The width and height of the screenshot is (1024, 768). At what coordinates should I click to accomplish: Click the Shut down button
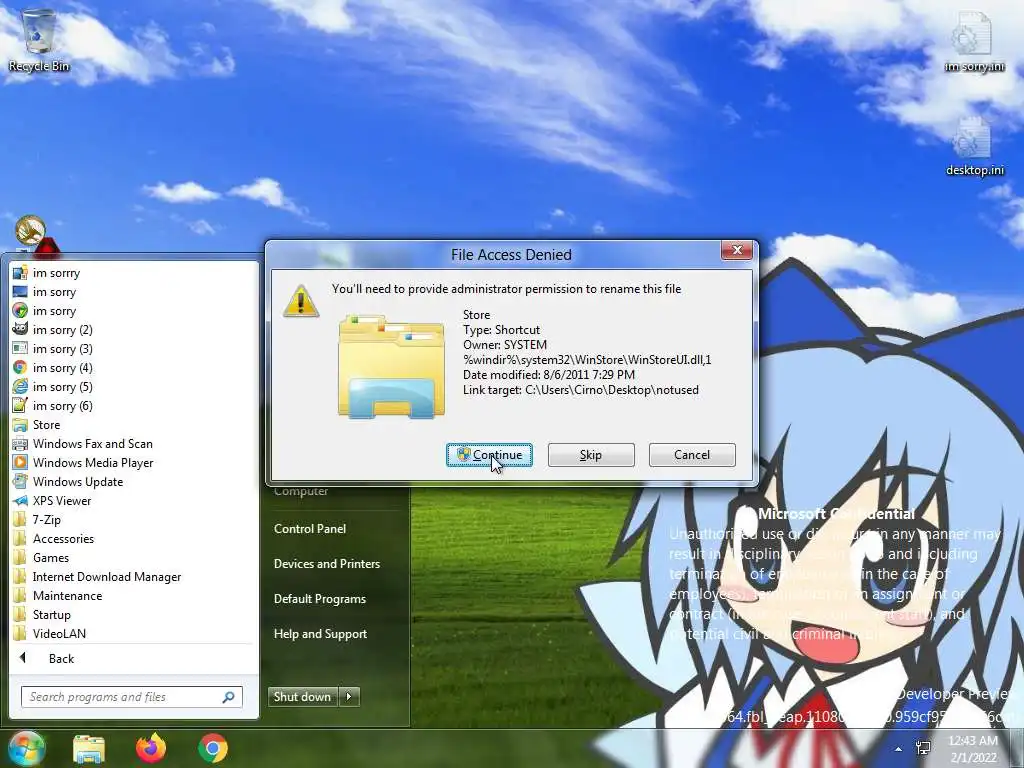303,697
